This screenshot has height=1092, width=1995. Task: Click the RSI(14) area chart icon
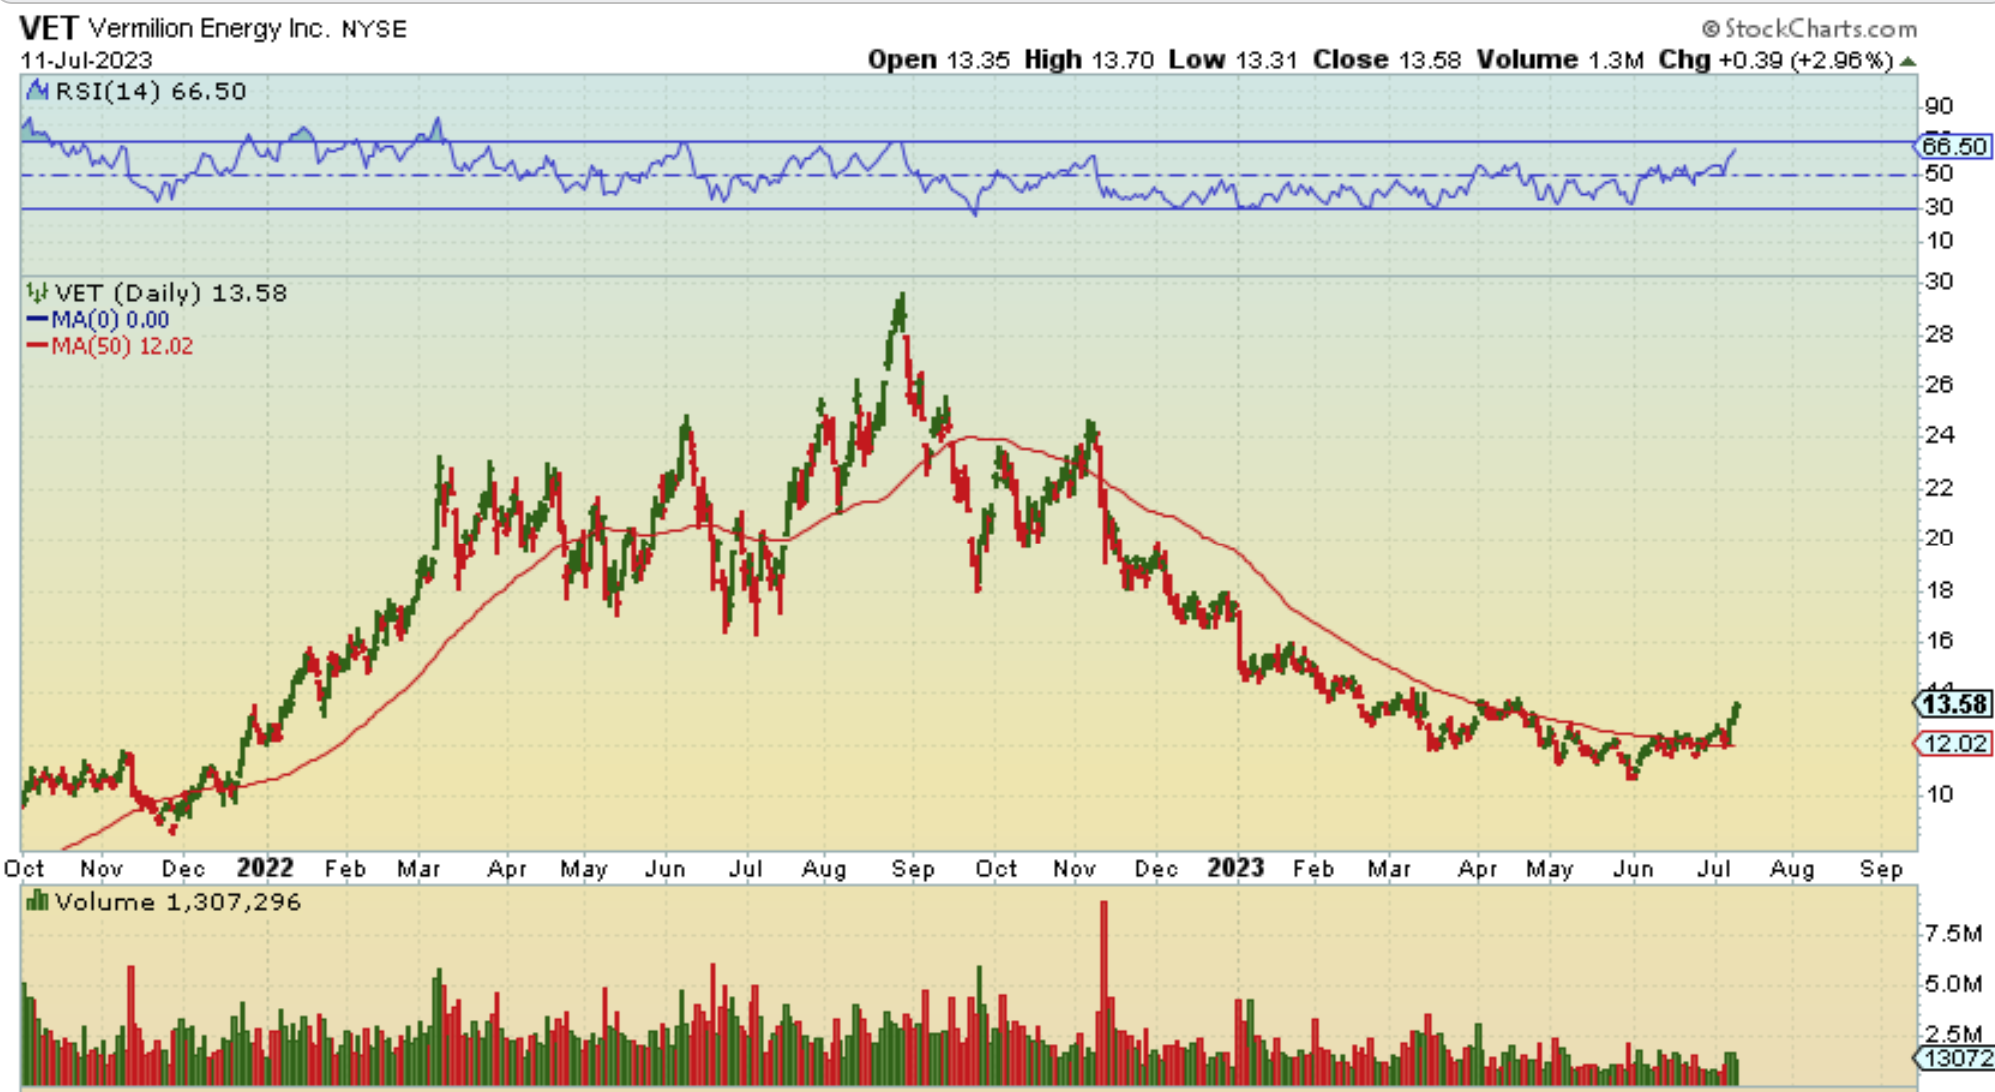click(38, 91)
